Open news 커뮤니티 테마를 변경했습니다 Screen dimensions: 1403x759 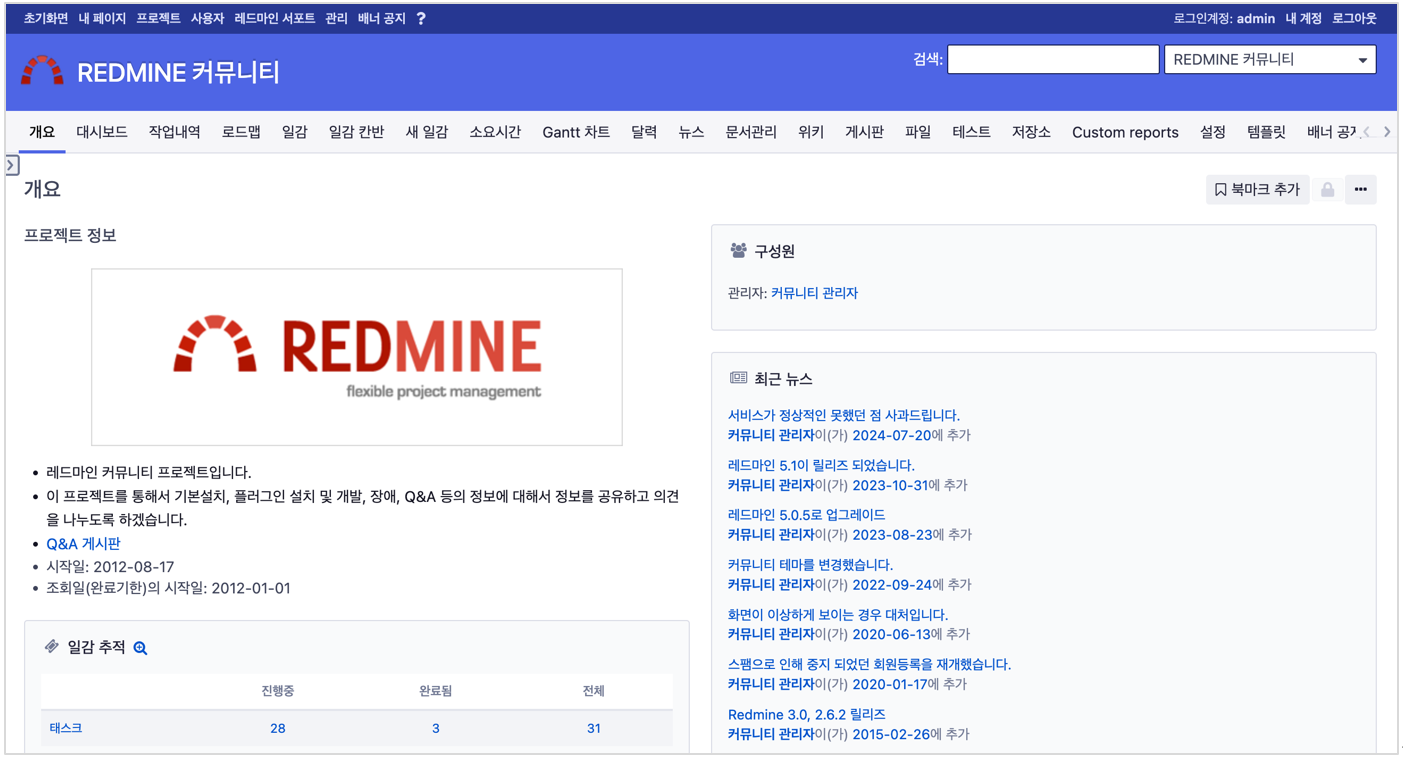[811, 565]
